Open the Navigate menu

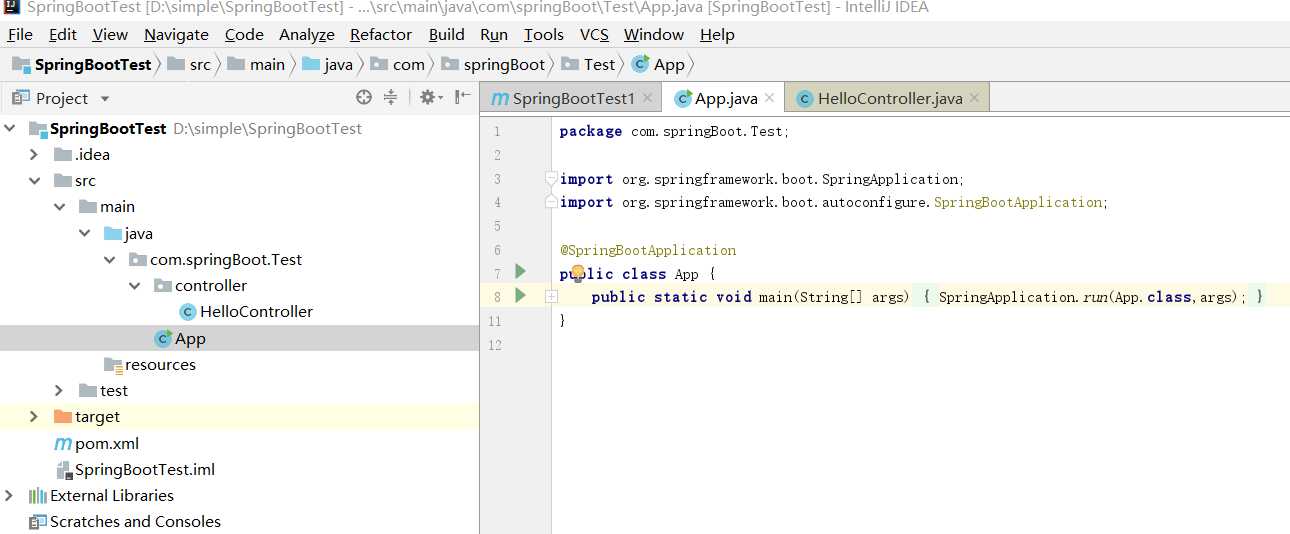click(176, 34)
